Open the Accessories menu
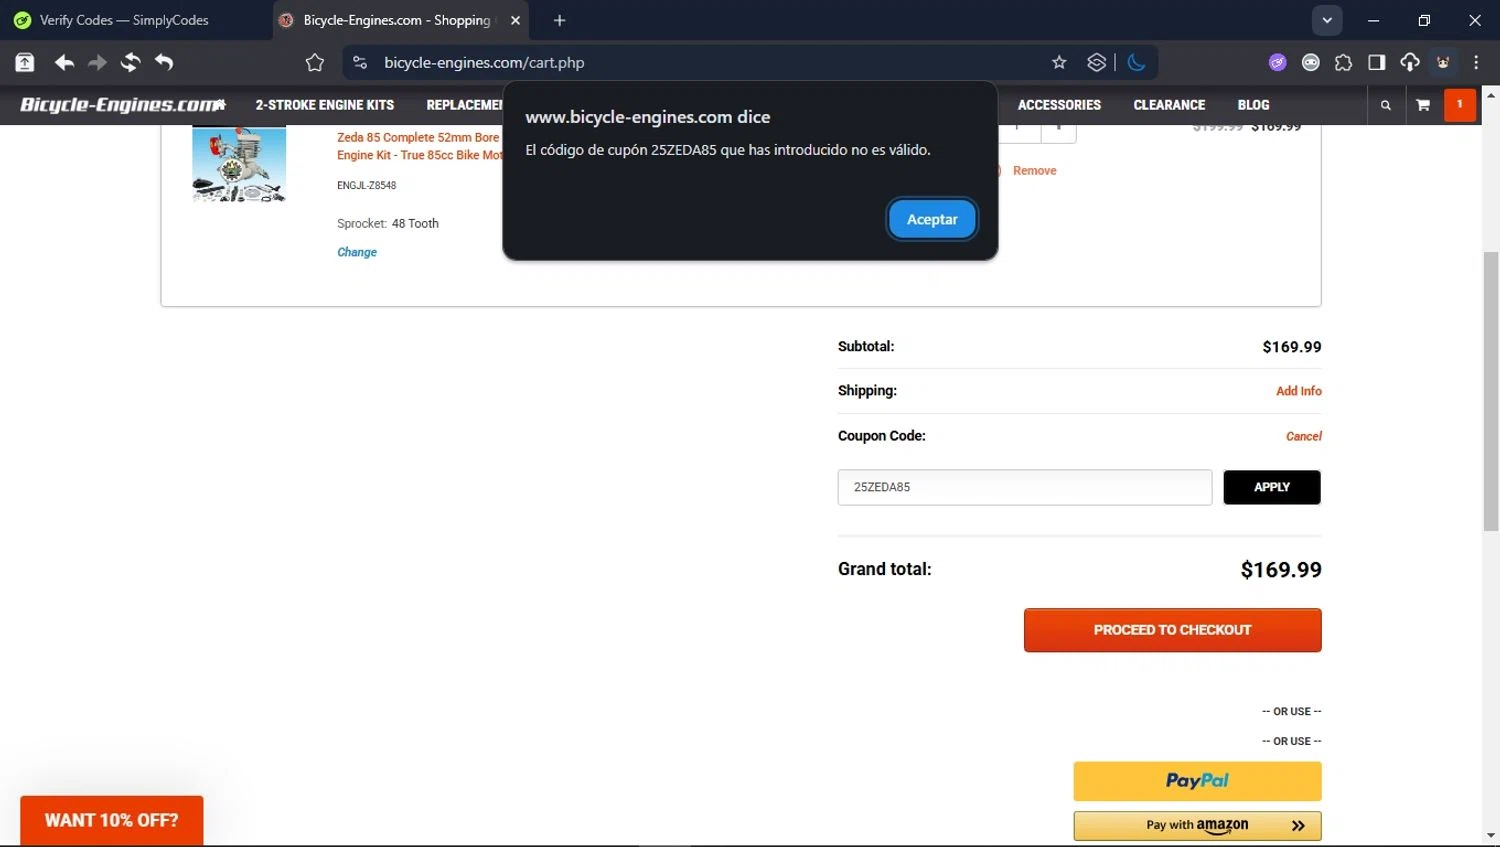1500x847 pixels. [1059, 105]
